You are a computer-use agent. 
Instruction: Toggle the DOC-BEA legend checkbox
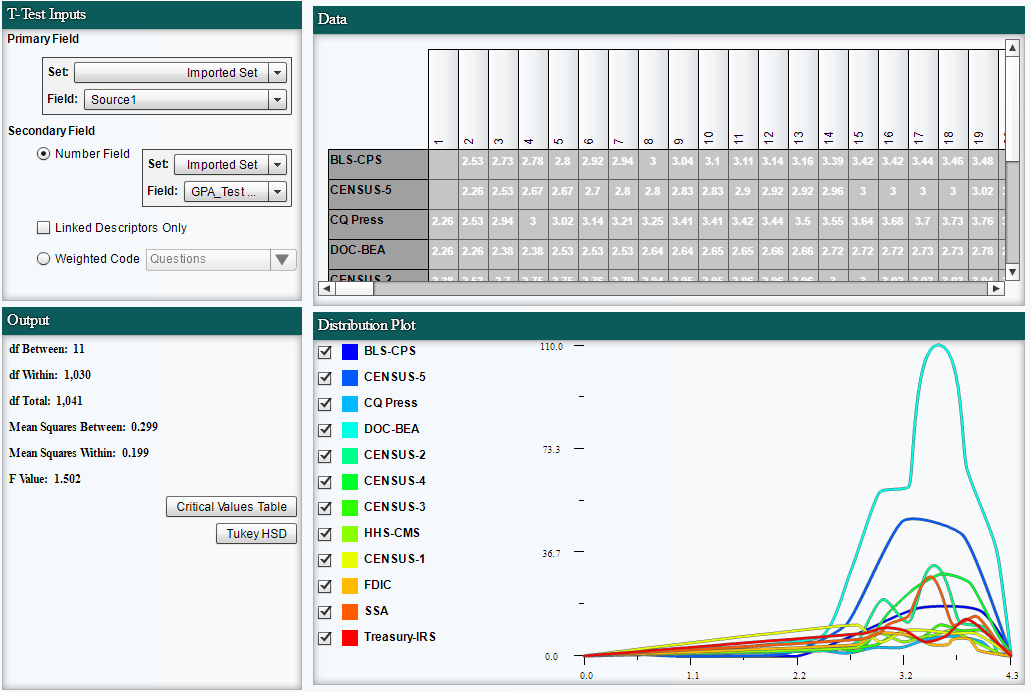(x=325, y=430)
